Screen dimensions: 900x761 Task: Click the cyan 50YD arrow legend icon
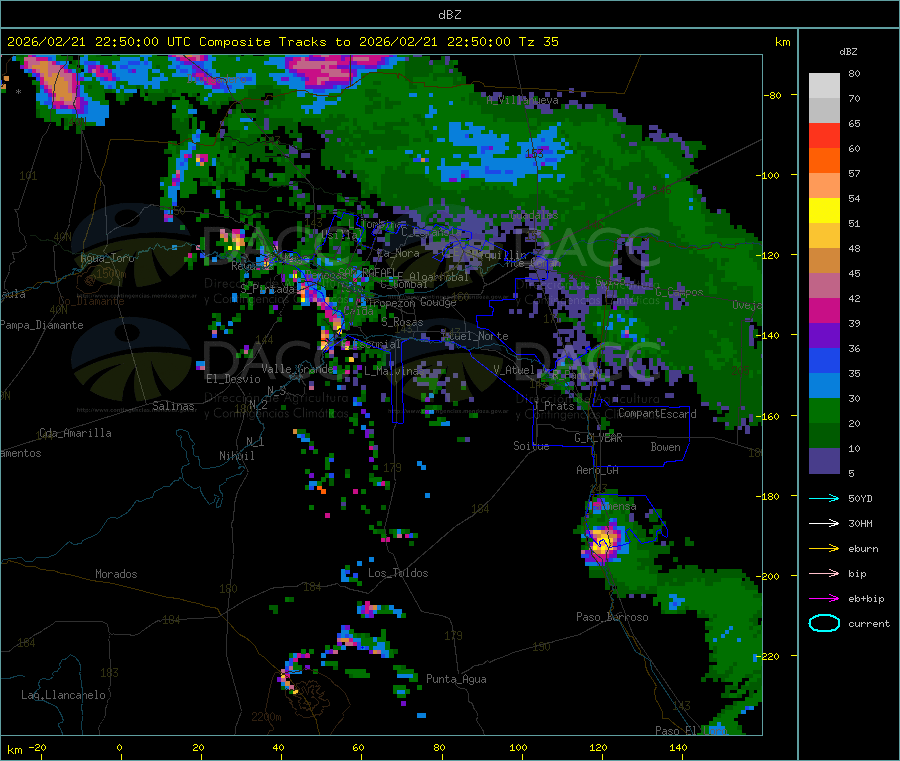[824, 498]
